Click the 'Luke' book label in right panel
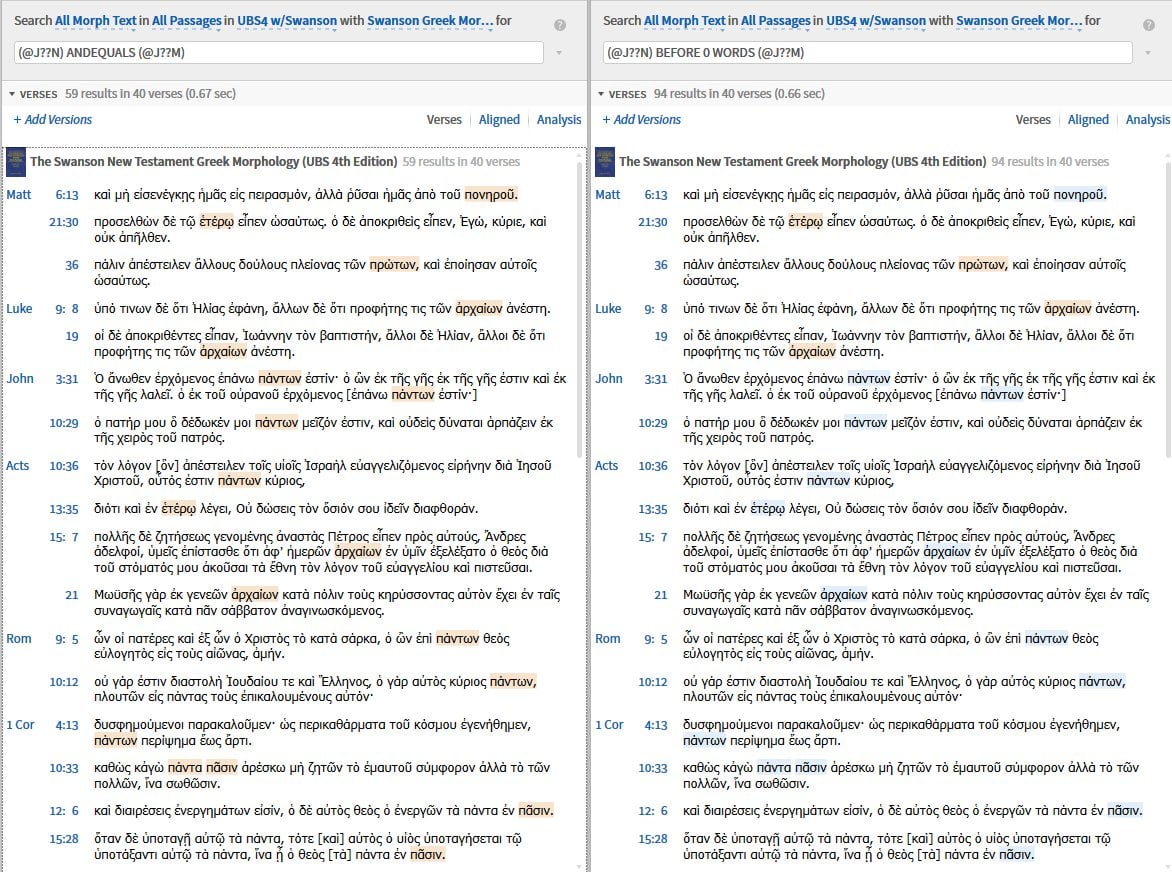This screenshot has height=872, width=1172. [608, 309]
